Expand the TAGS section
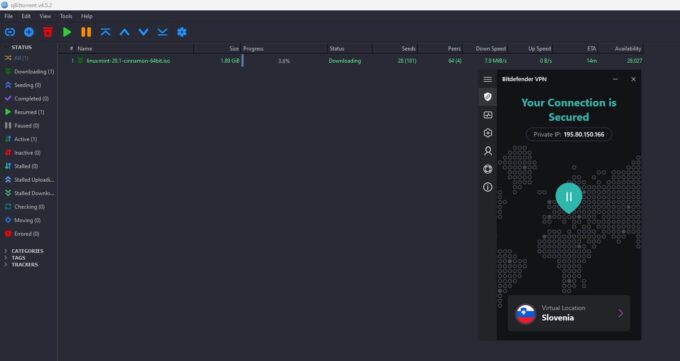This screenshot has width=680, height=361. (6, 258)
